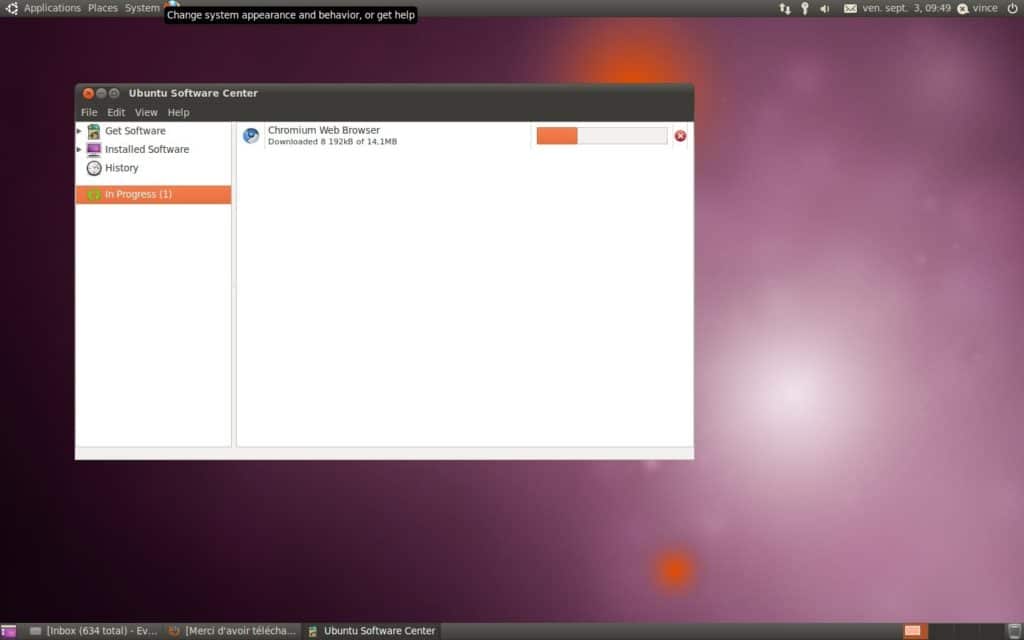1024x640 pixels.
Task: Open the vince user menu
Action: 978,8
